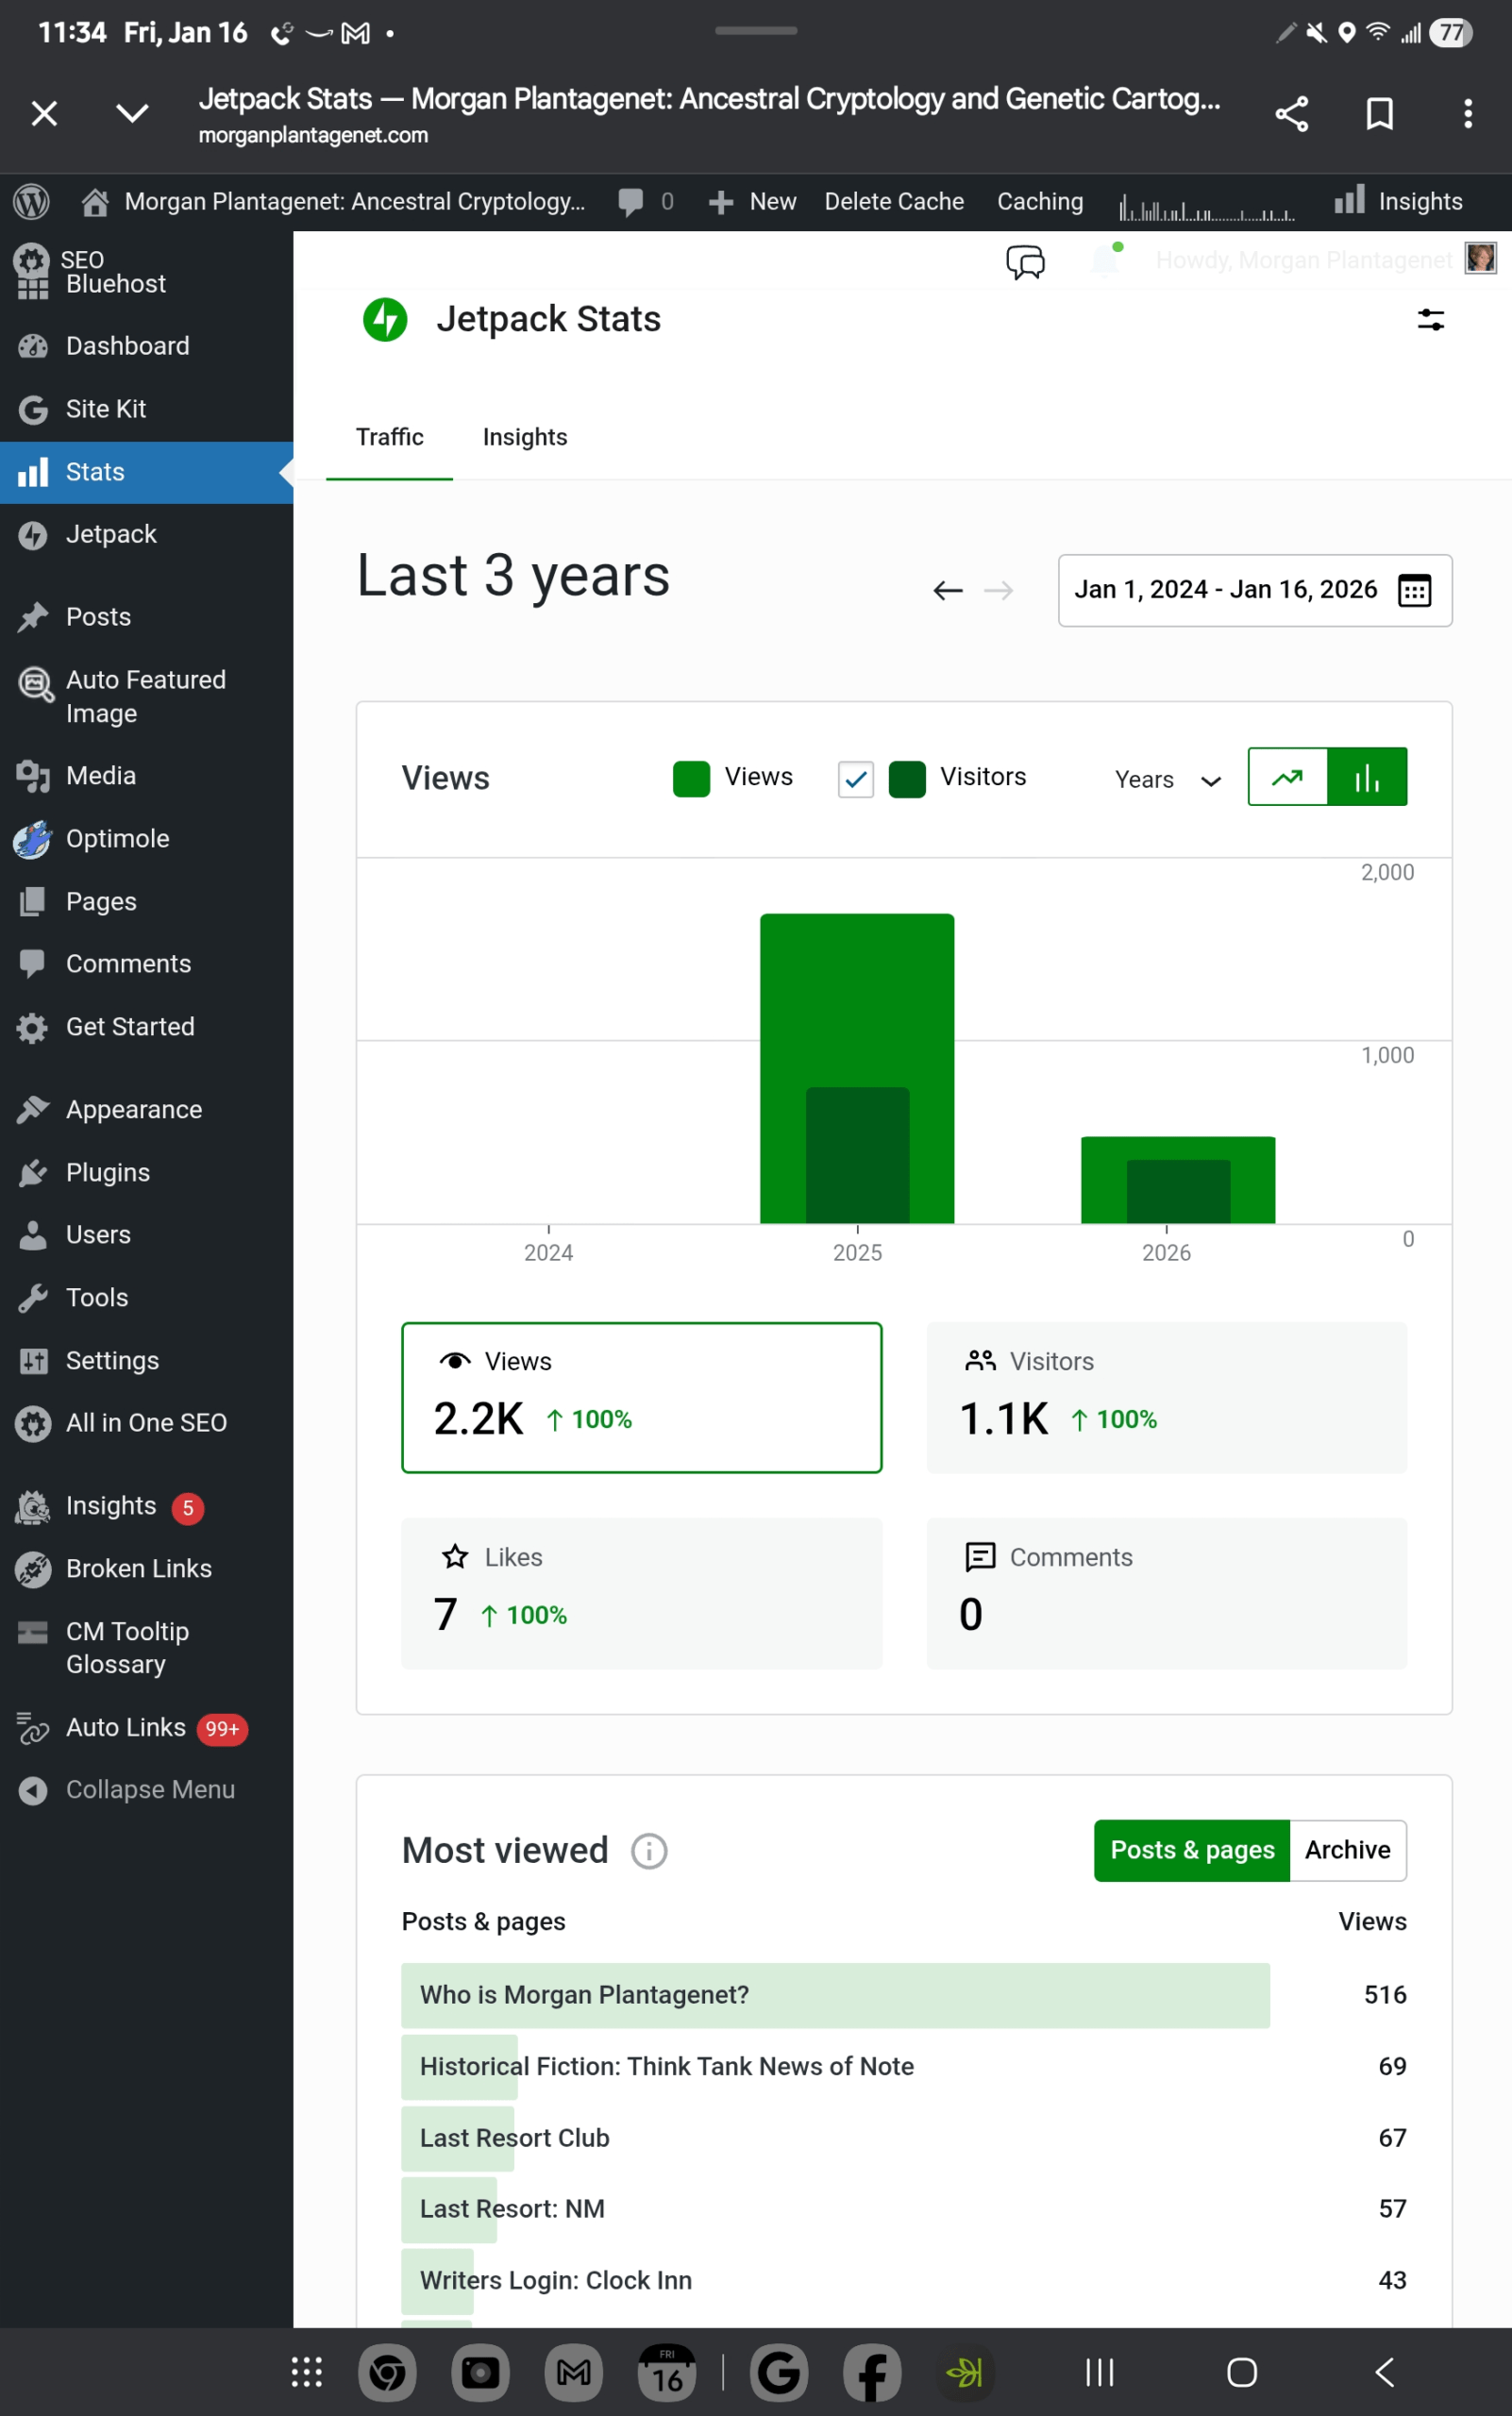Select the Visitors stat card
Image resolution: width=1512 pixels, height=2416 pixels.
(1166, 1397)
